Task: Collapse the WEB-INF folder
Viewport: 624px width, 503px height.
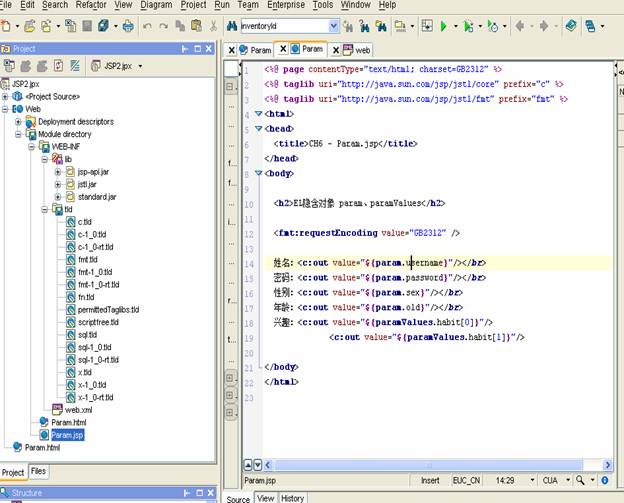Action: (31, 146)
